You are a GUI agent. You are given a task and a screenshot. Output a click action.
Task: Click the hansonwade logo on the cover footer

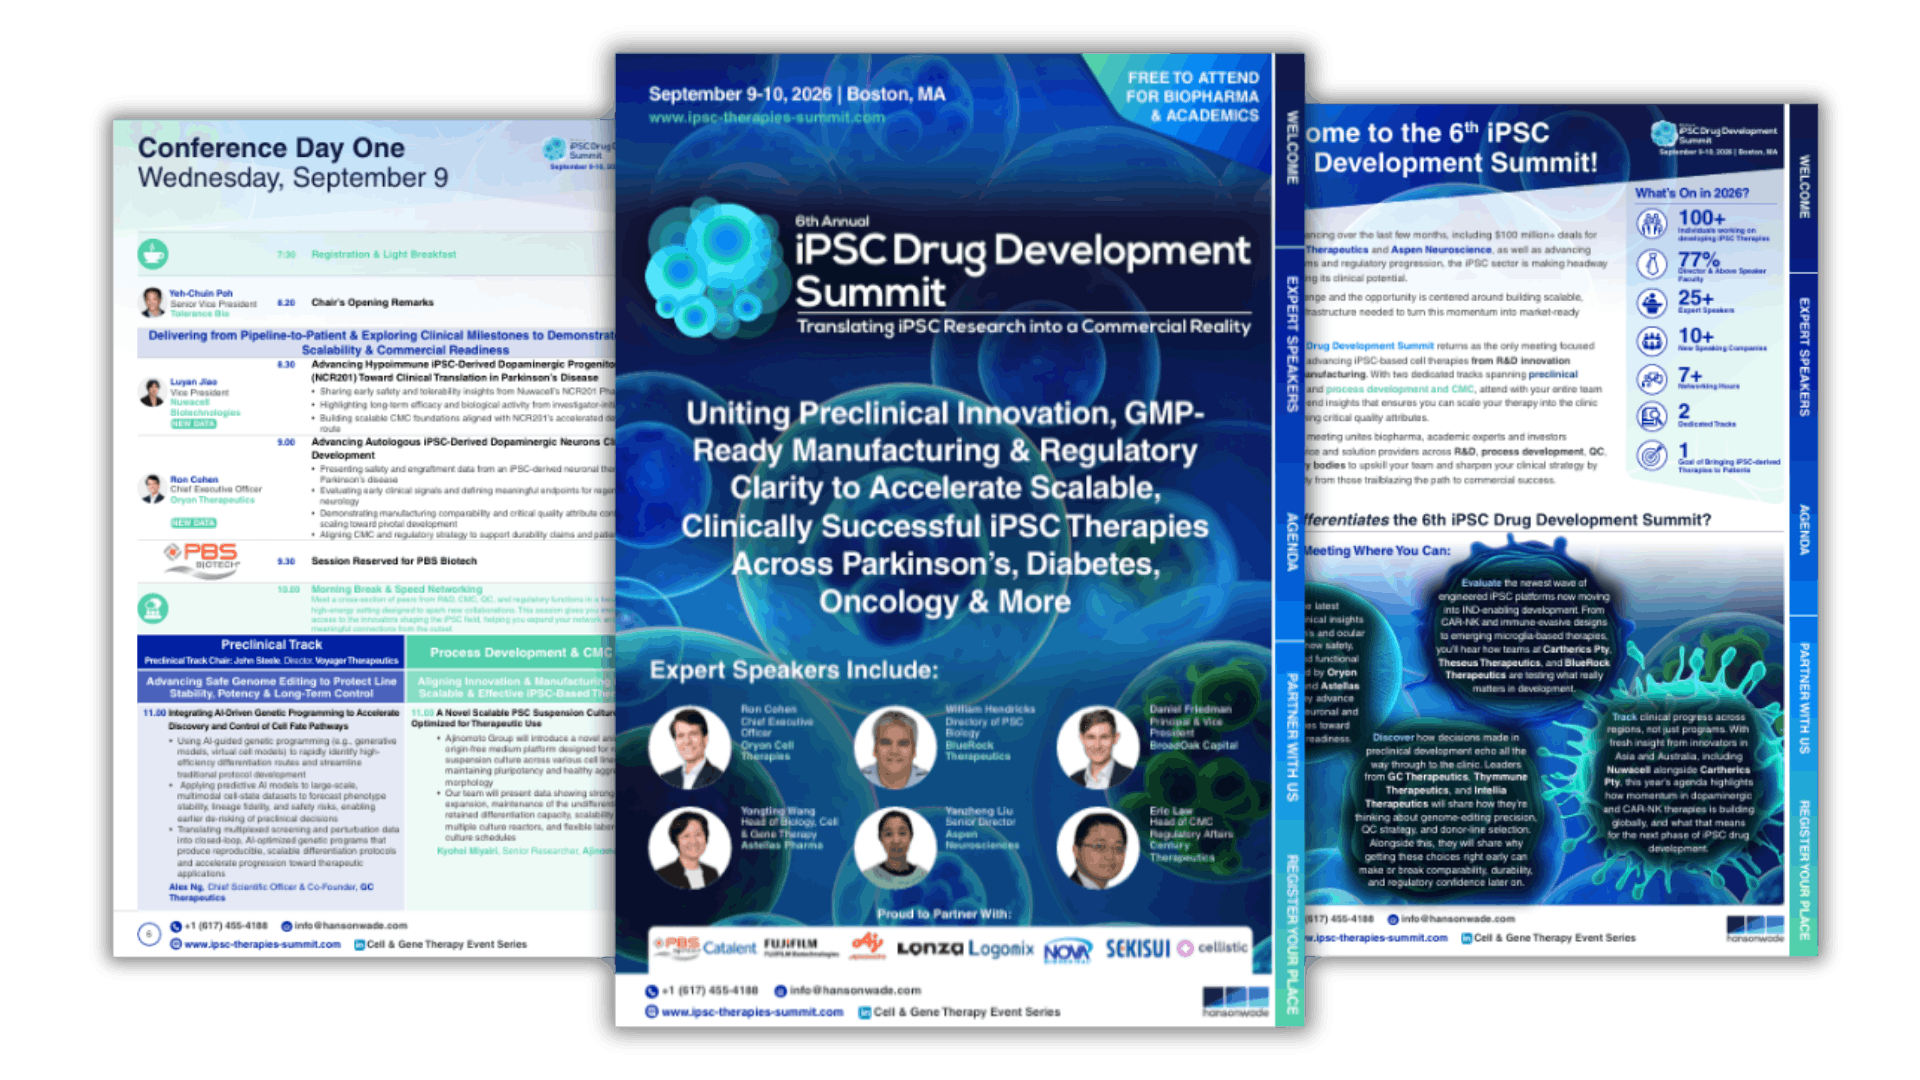[1235, 1002]
